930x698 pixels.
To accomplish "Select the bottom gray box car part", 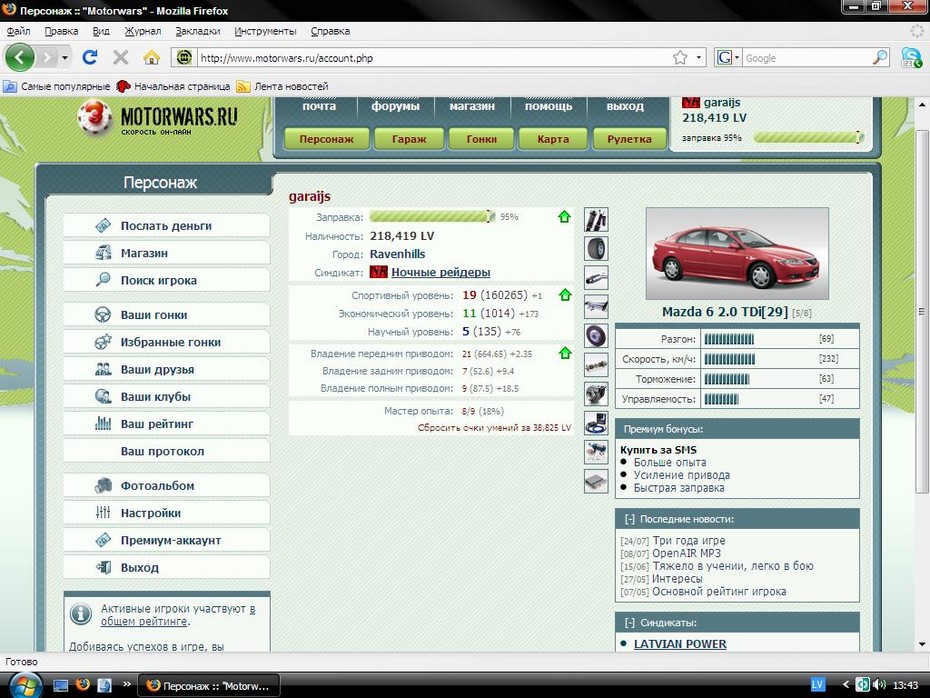I will 596,482.
